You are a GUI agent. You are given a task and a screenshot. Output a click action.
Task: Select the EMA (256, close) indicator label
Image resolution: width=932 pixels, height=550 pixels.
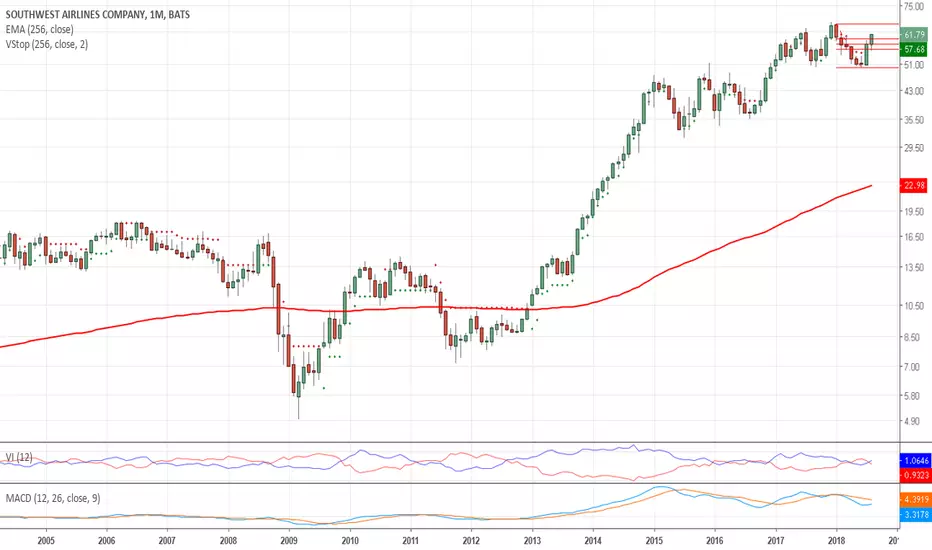click(39, 29)
